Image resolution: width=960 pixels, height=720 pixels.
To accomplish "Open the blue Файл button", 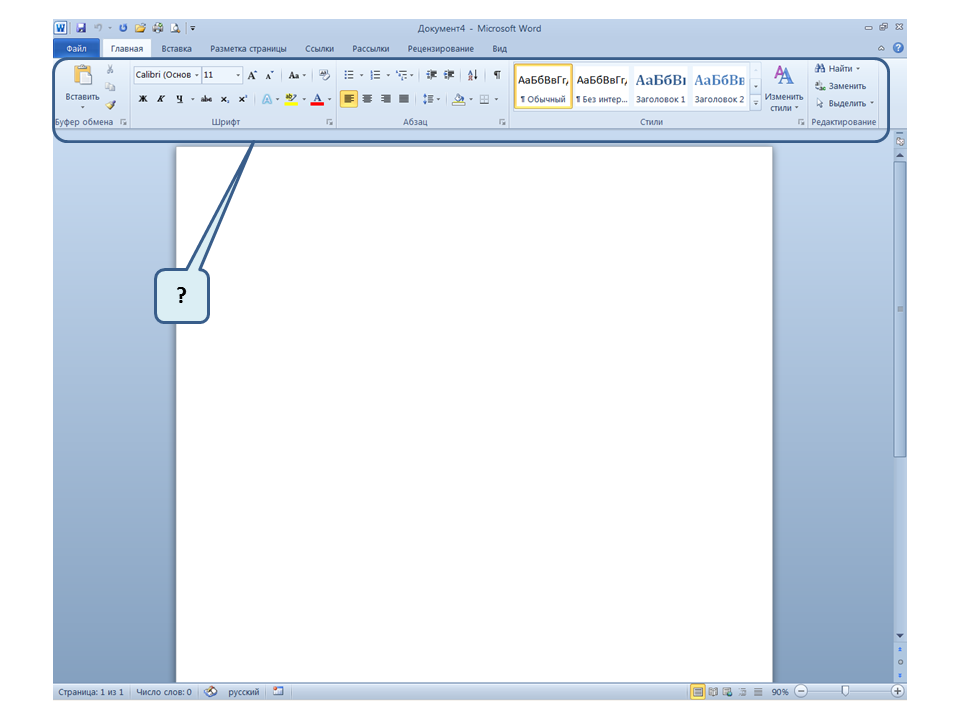I will coord(76,48).
